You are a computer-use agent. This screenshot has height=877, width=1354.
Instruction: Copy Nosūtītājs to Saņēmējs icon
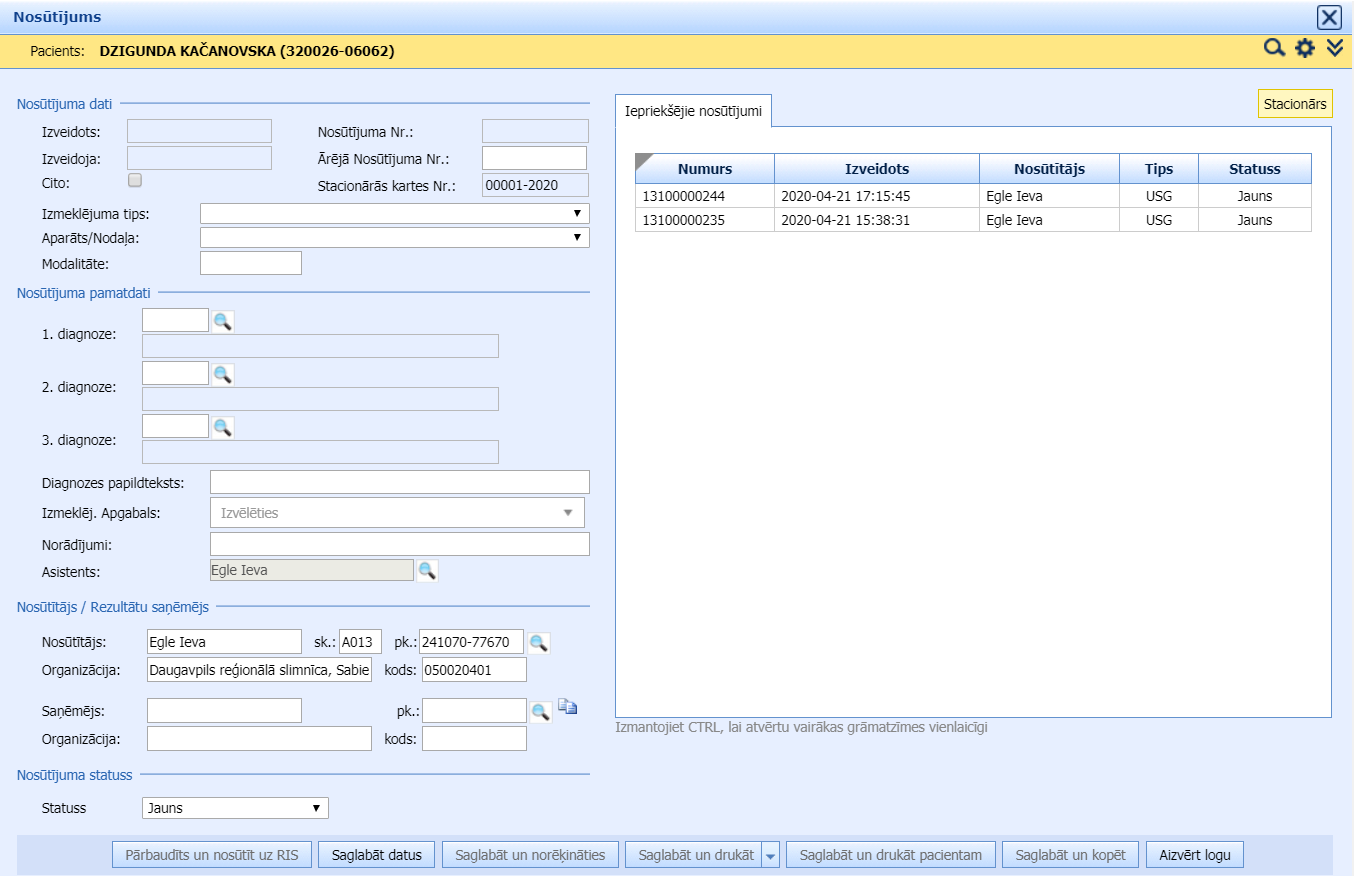(x=568, y=708)
